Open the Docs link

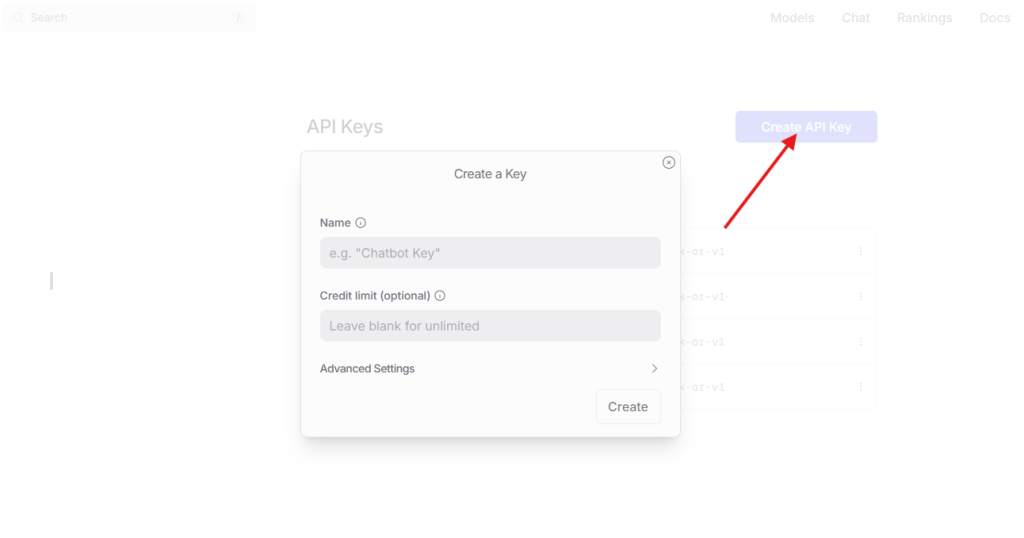point(995,18)
